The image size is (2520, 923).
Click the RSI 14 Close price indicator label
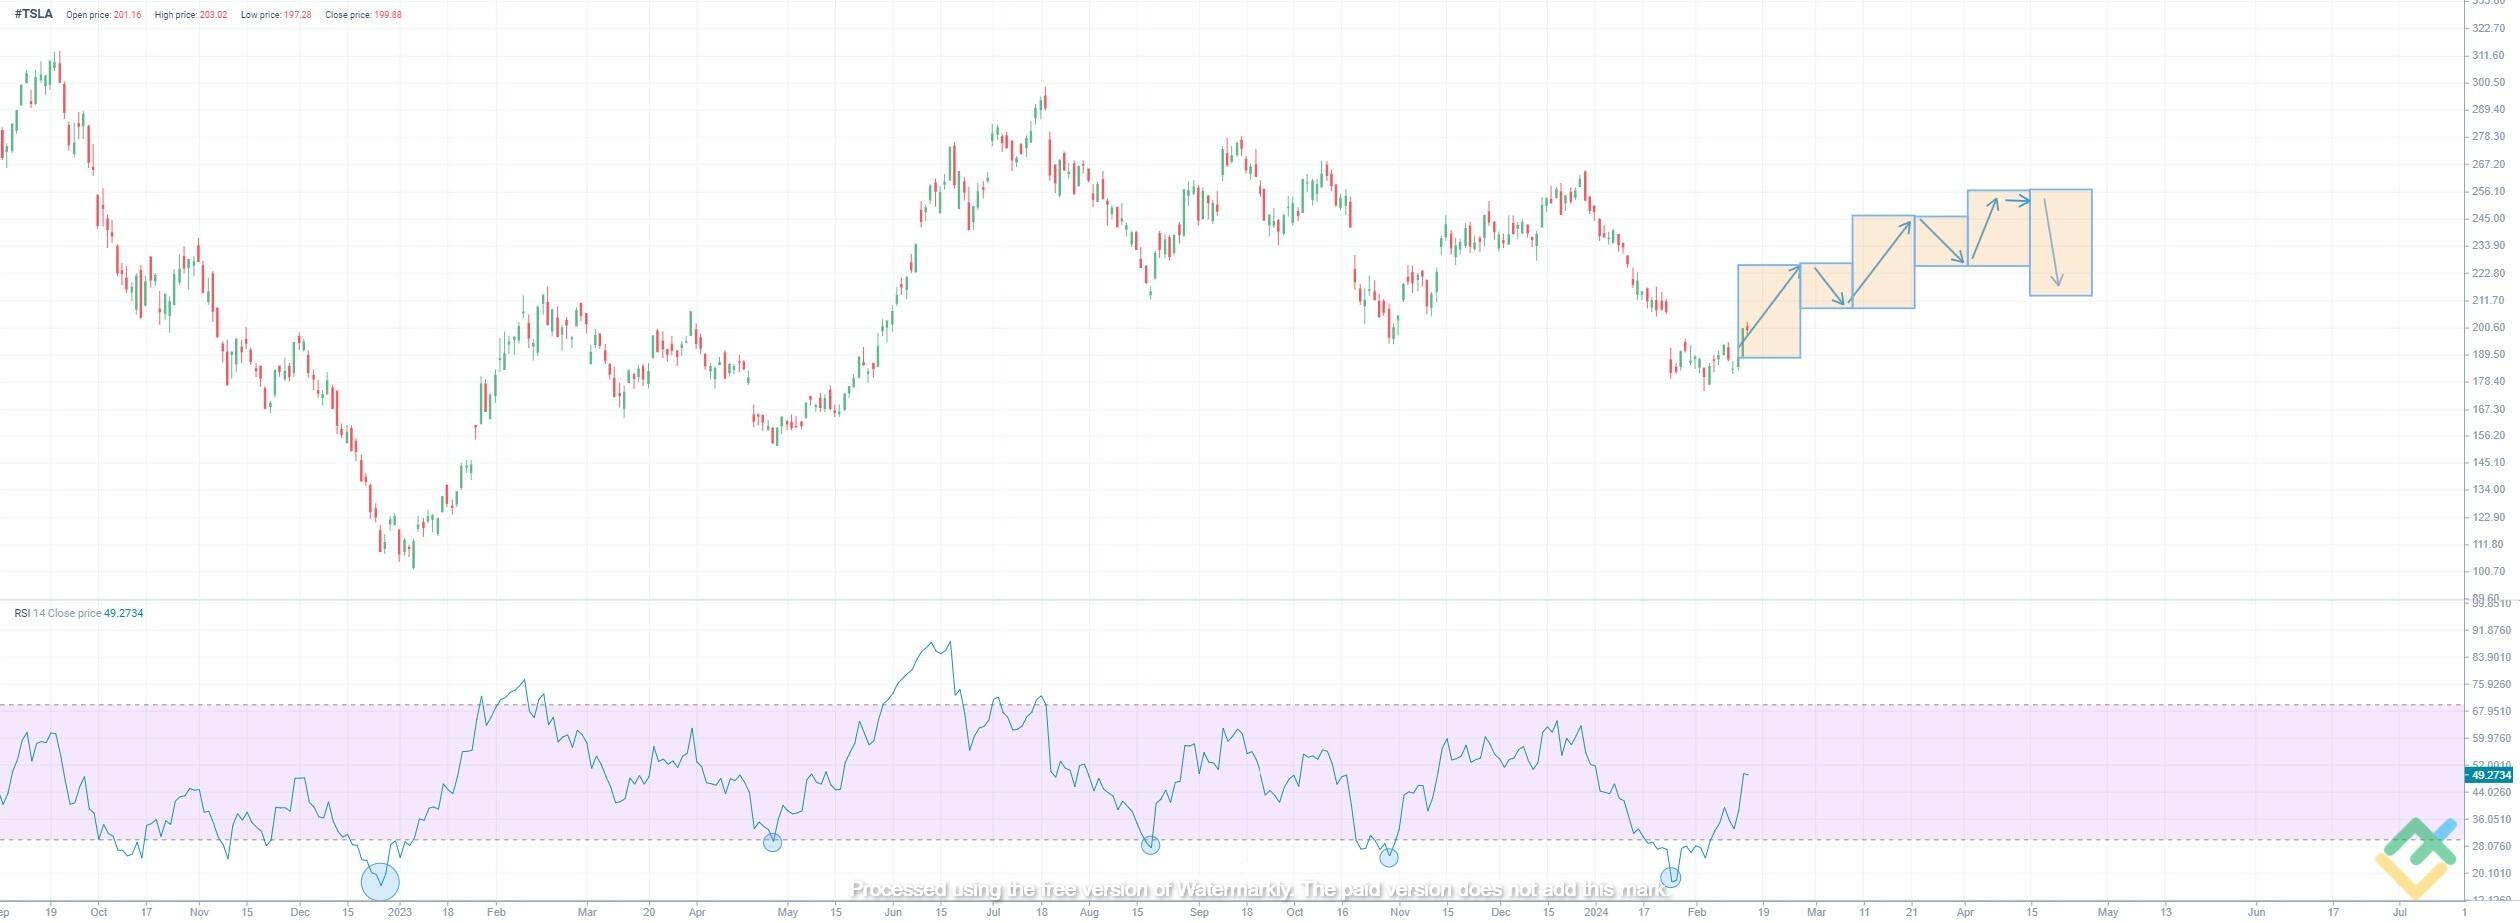click(x=57, y=613)
